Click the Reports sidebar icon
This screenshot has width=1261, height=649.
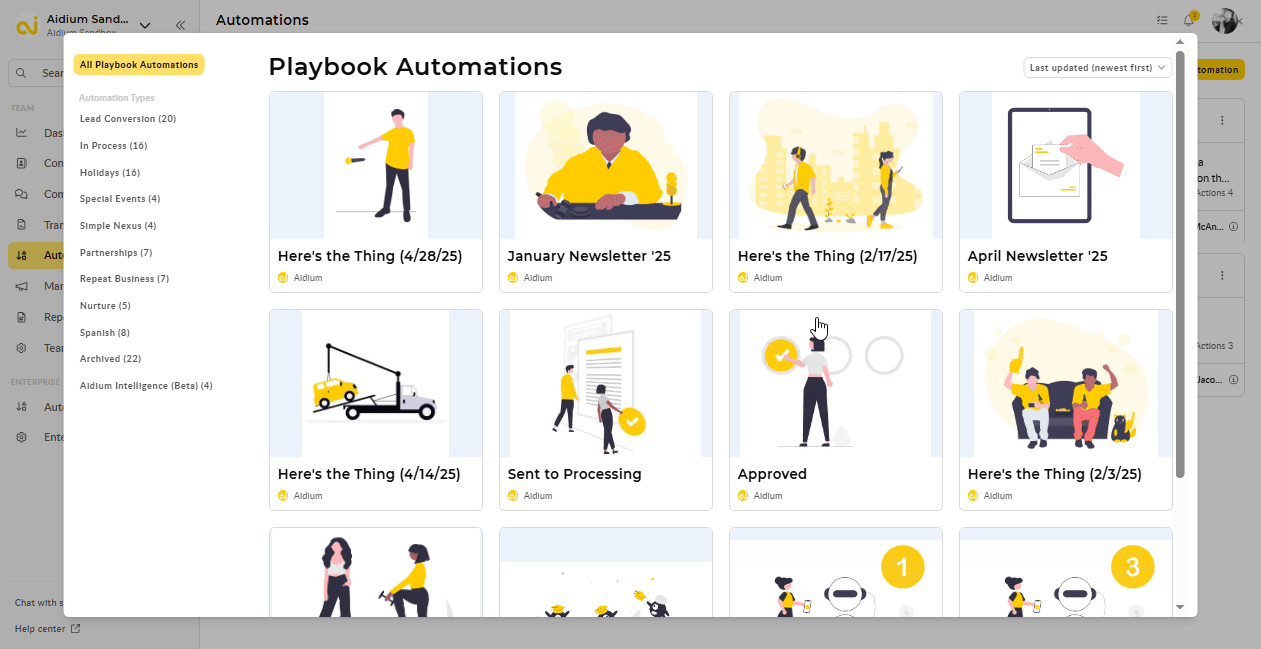coord(21,317)
